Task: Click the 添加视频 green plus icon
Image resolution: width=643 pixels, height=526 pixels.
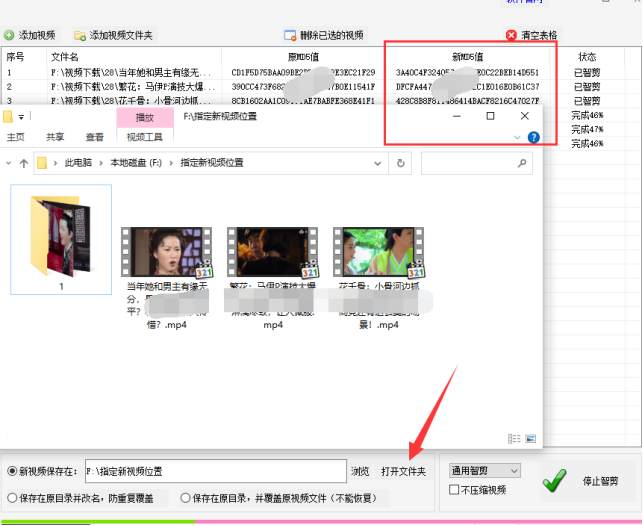Action: point(9,36)
